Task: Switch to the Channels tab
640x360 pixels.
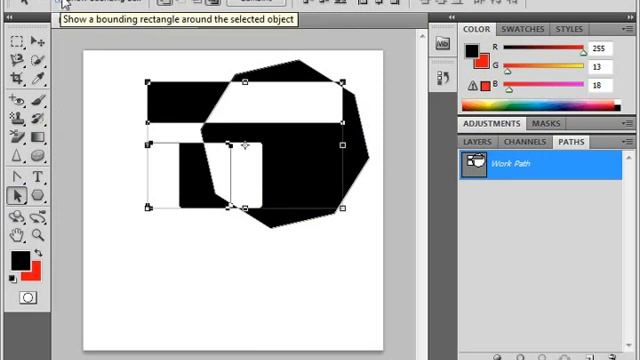Action: coord(524,142)
